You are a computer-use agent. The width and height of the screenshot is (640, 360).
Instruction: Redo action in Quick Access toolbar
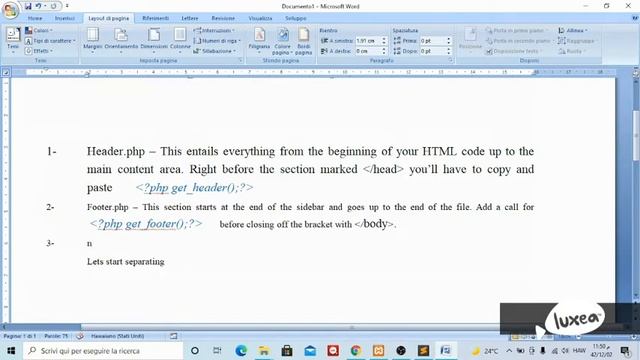point(53,6)
